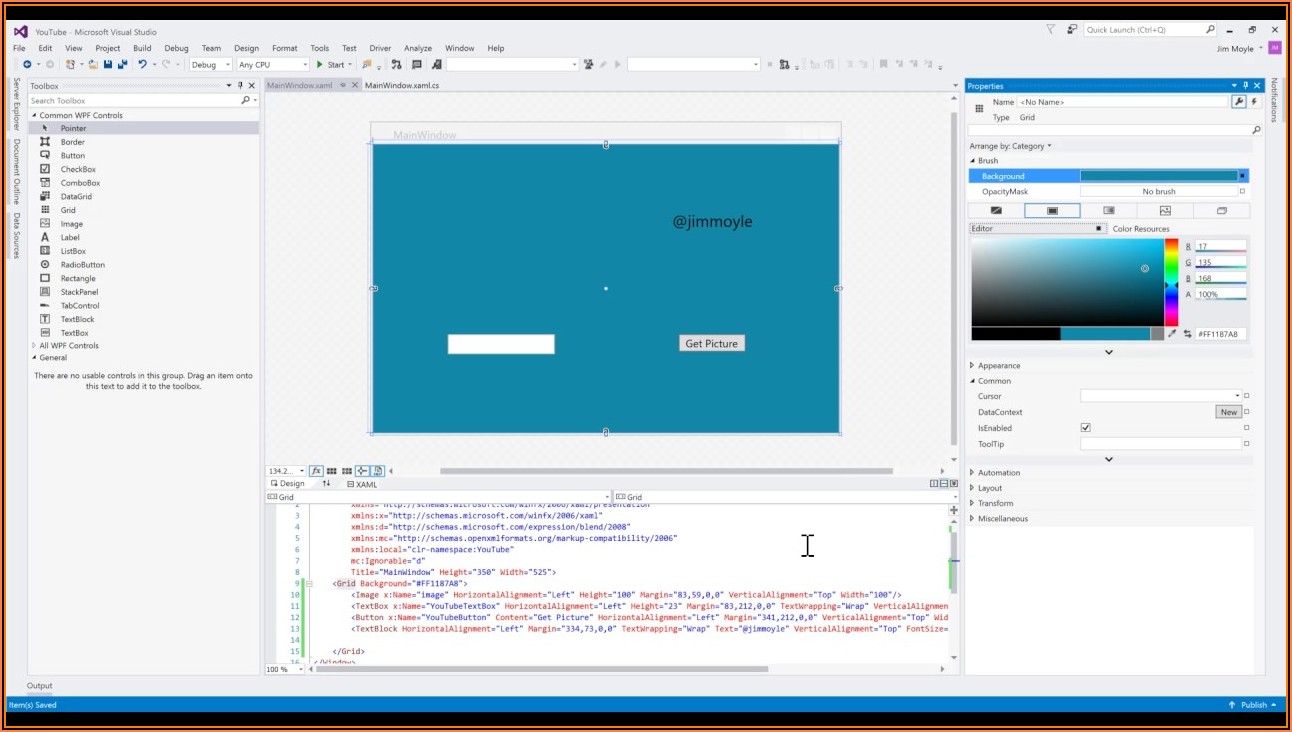Pick the color eyedropper tool
Viewport: 1292px width, 732px height.
(x=1172, y=334)
